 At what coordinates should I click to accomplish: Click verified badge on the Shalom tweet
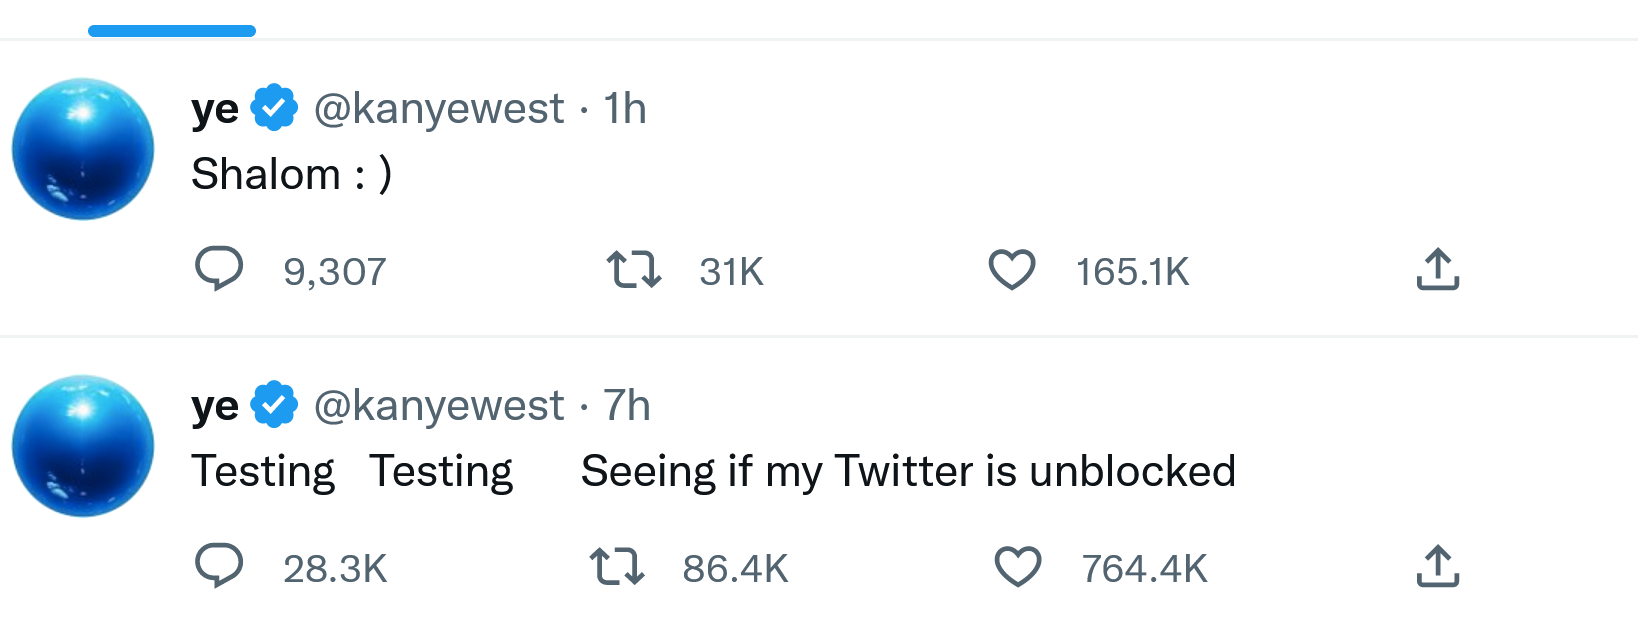[x=274, y=108]
